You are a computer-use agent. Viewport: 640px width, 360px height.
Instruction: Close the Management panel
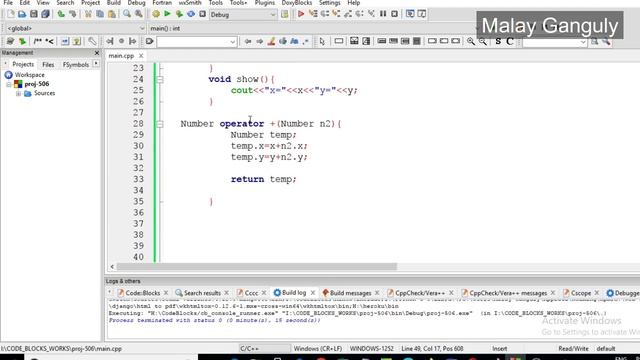point(97,53)
